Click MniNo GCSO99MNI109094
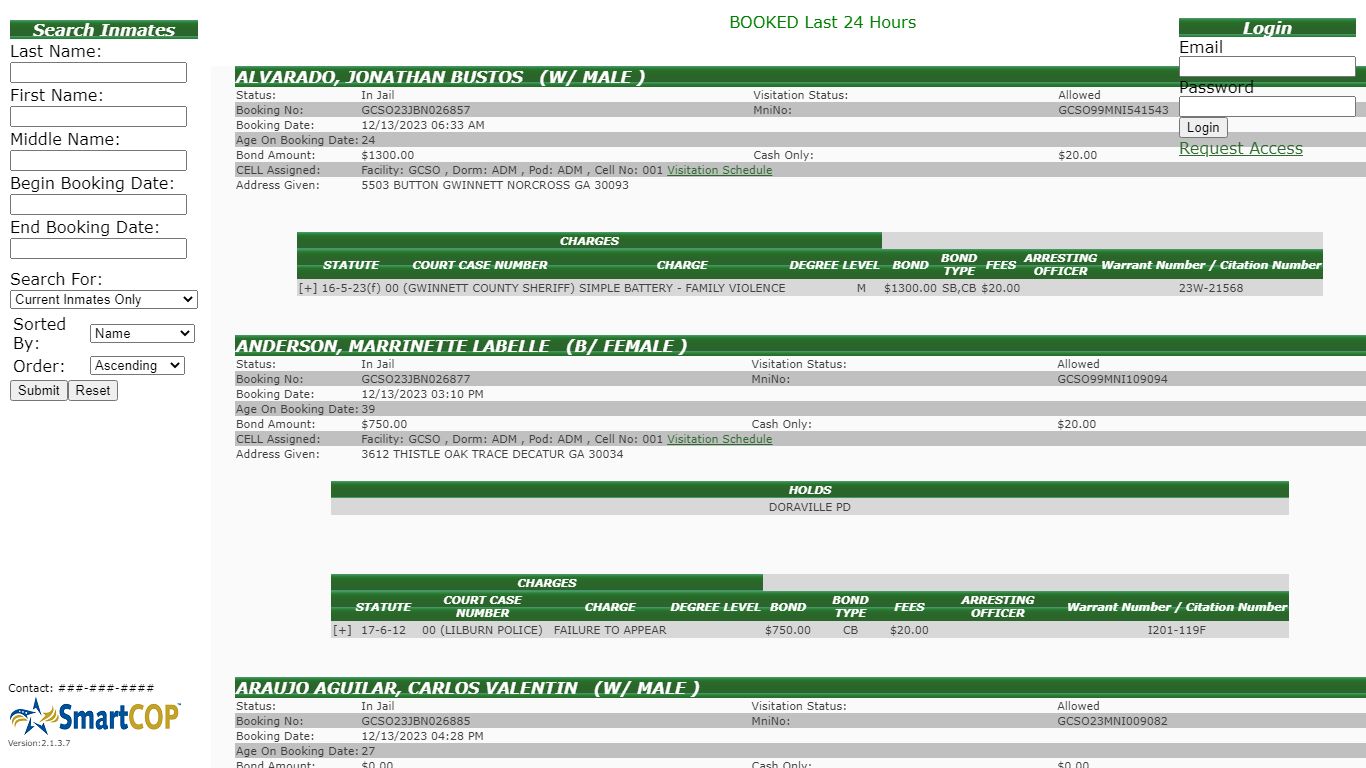The height and width of the screenshot is (768, 1366). pos(1112,379)
